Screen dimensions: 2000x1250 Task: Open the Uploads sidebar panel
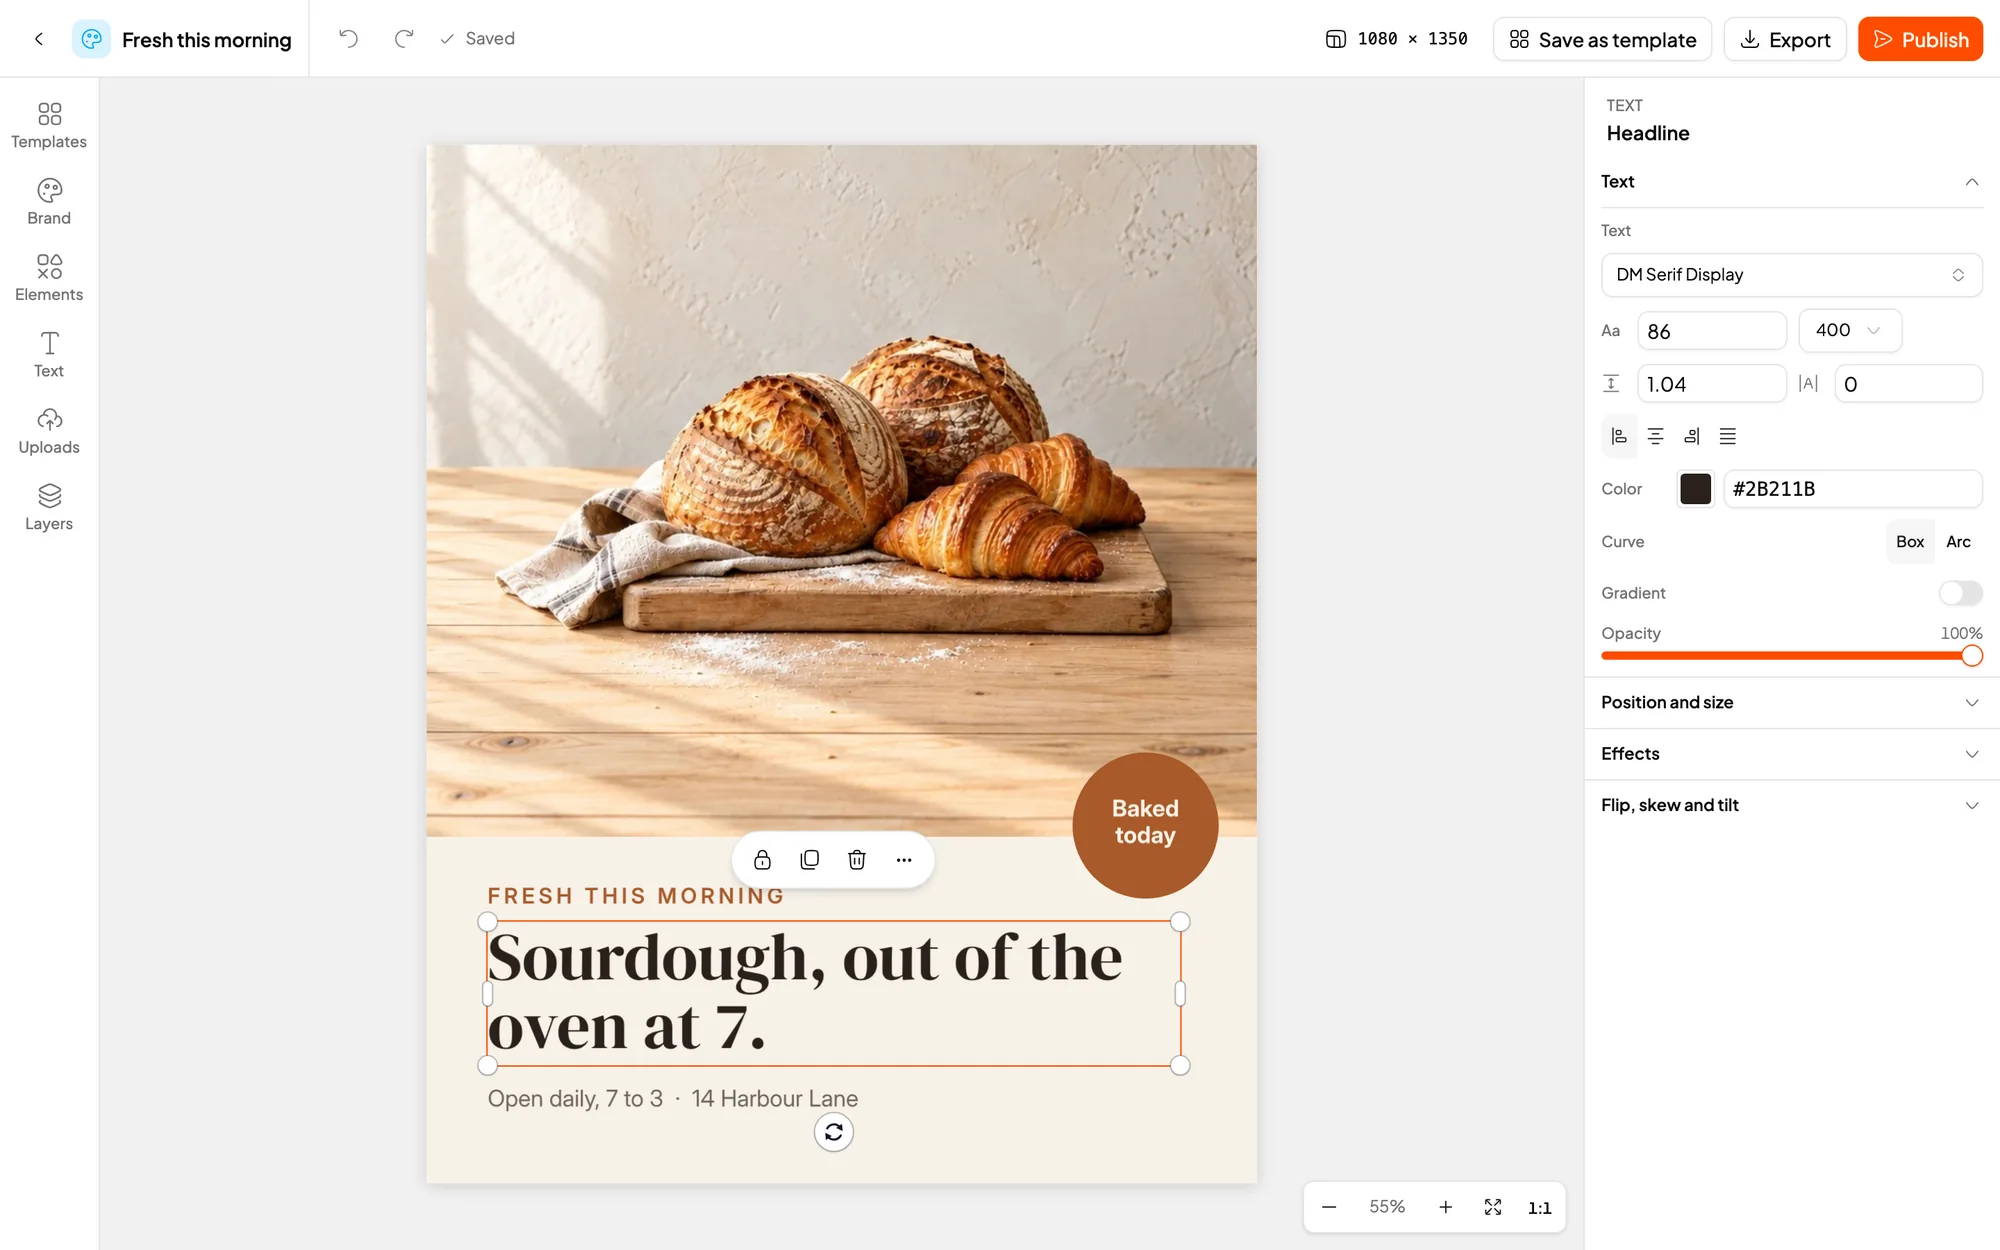pyautogui.click(x=49, y=431)
